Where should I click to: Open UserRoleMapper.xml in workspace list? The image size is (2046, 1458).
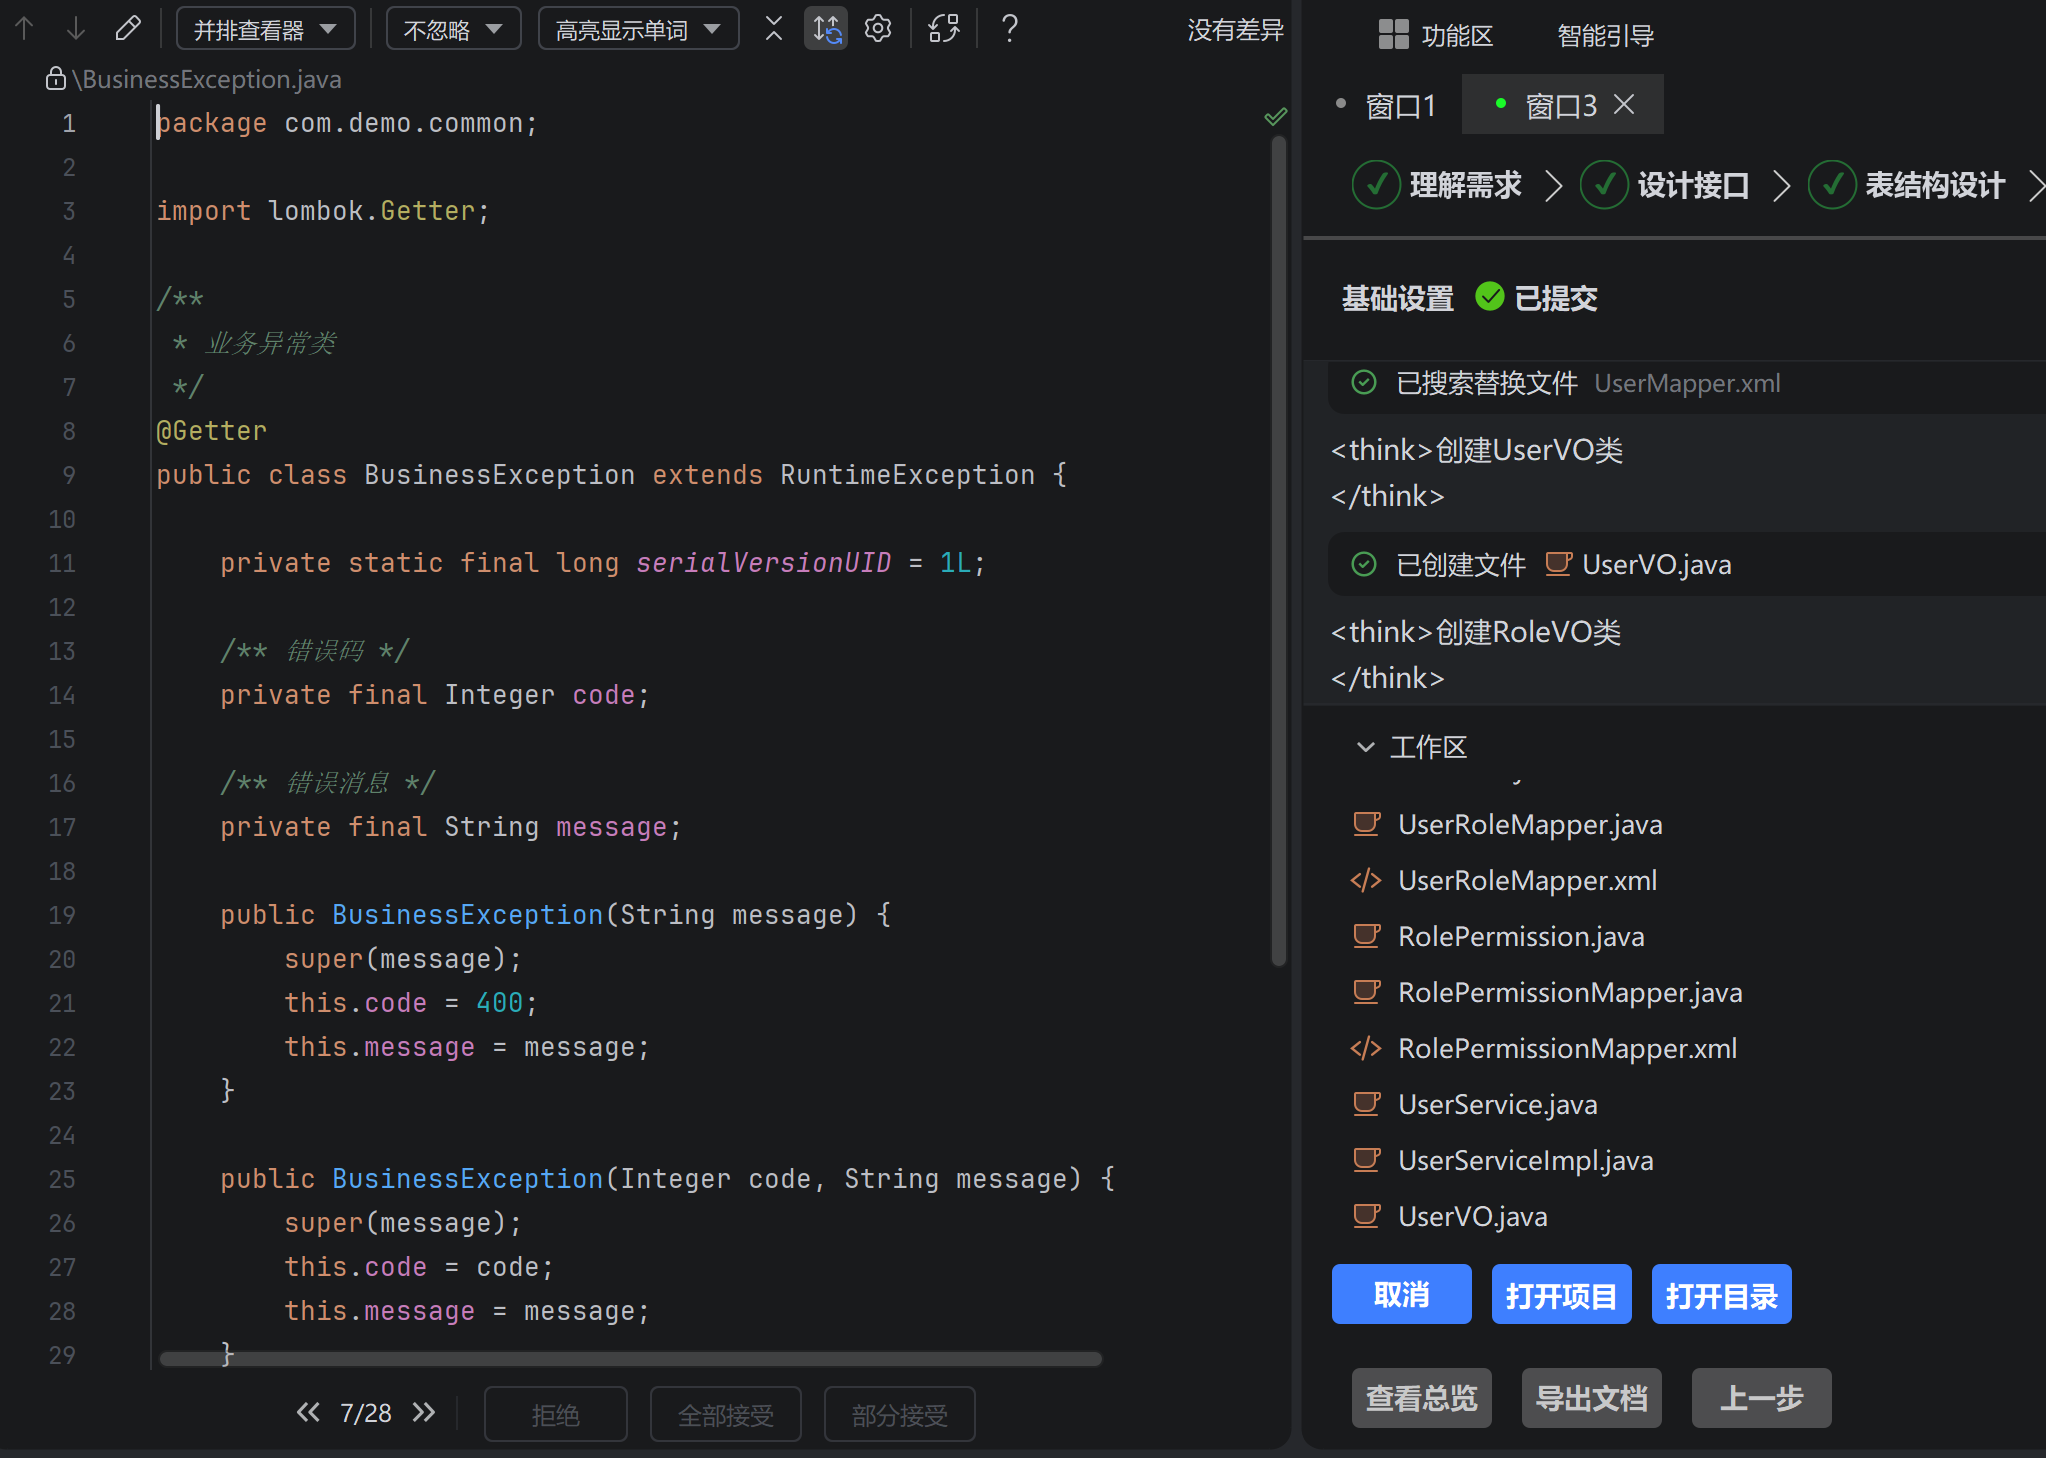click(1527, 880)
